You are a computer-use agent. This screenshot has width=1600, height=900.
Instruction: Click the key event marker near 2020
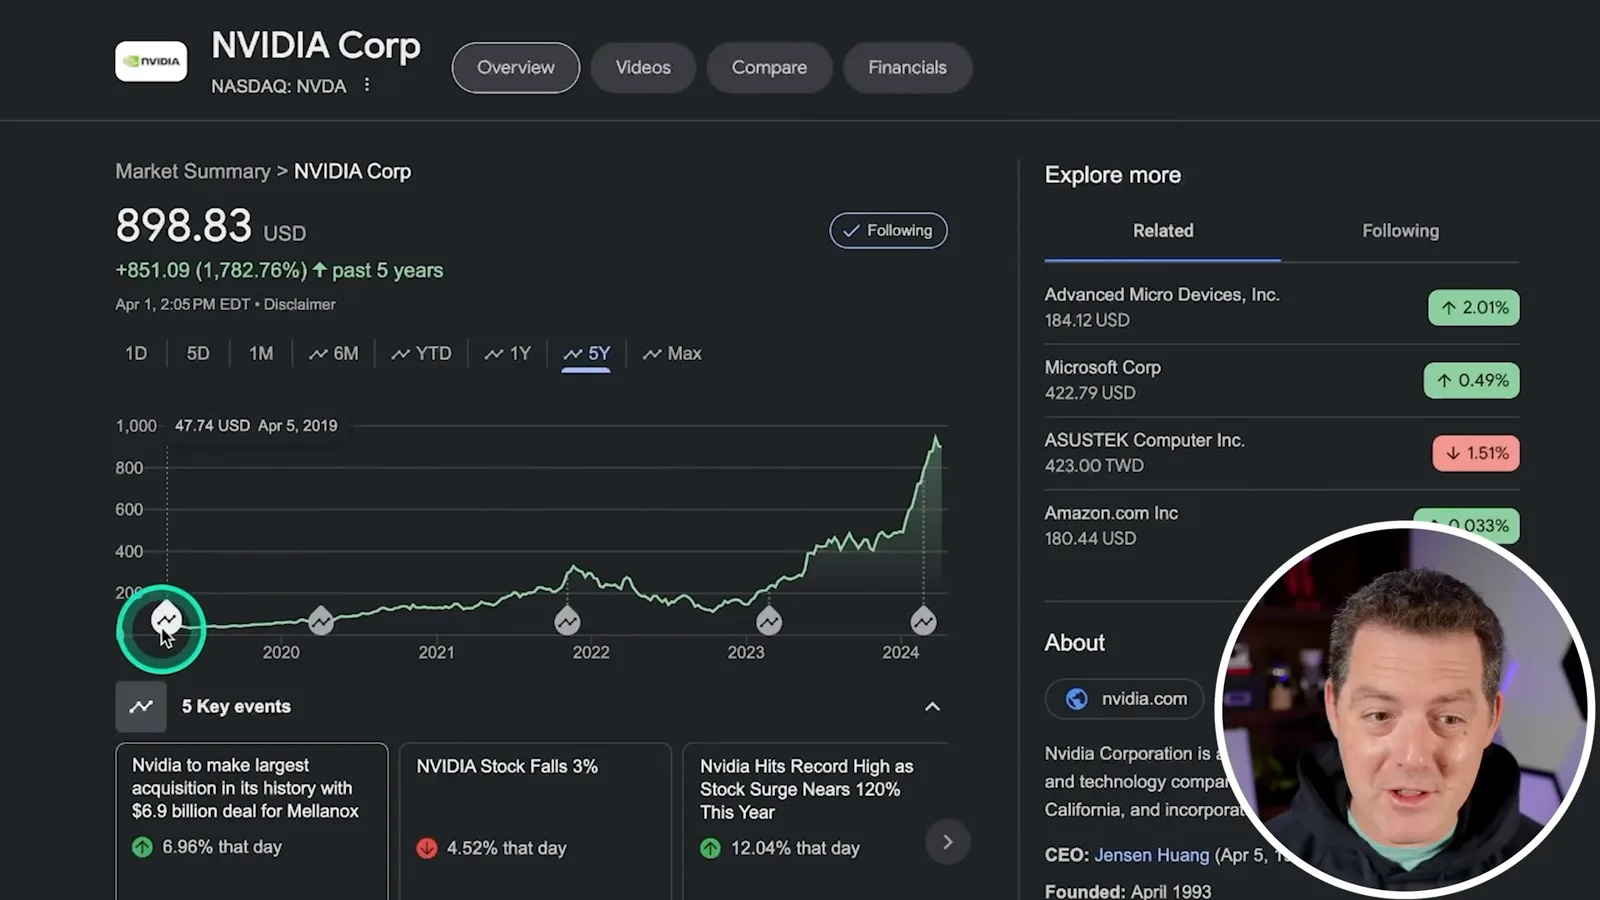coord(320,621)
